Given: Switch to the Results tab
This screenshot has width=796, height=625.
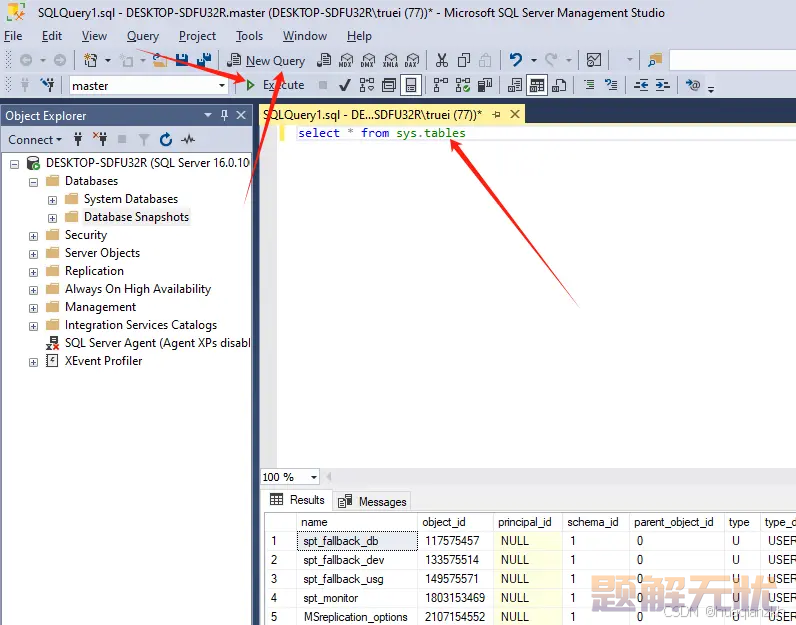Looking at the screenshot, I should coord(297,500).
